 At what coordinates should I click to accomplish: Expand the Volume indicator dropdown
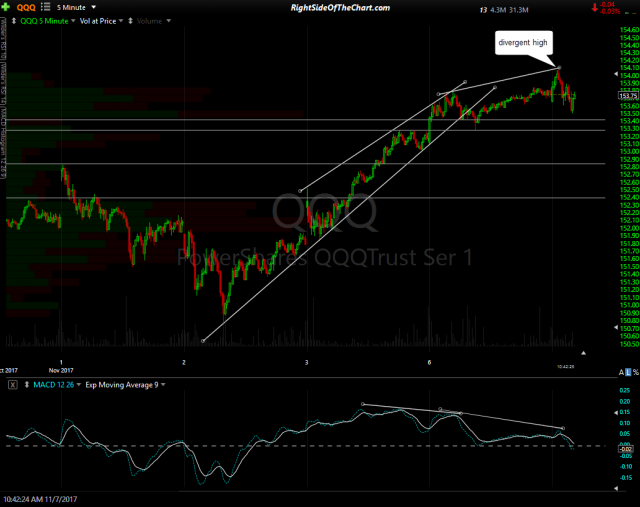[169, 21]
